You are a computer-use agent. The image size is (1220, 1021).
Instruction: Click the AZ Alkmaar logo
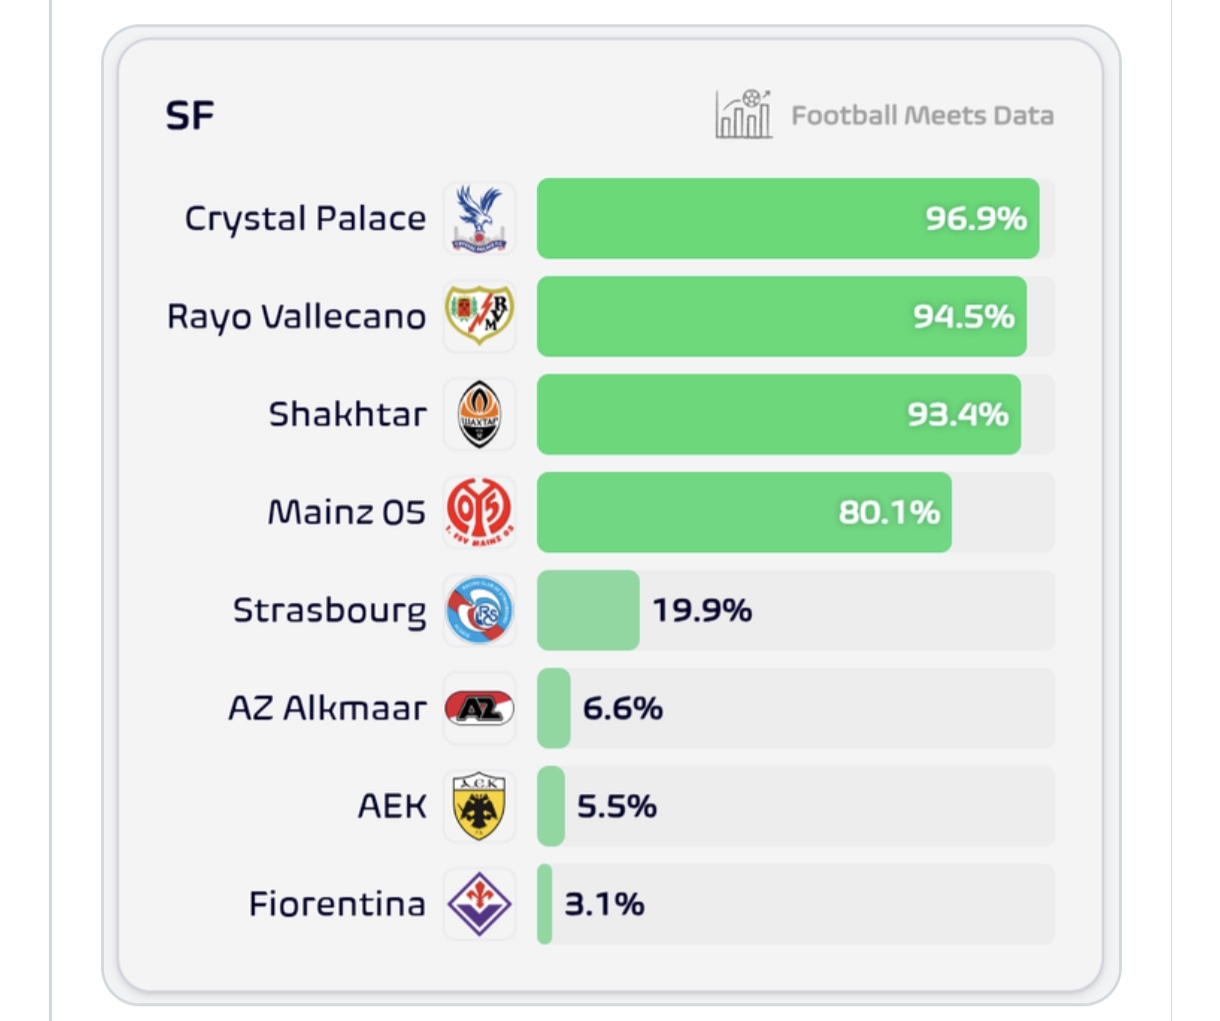(480, 709)
